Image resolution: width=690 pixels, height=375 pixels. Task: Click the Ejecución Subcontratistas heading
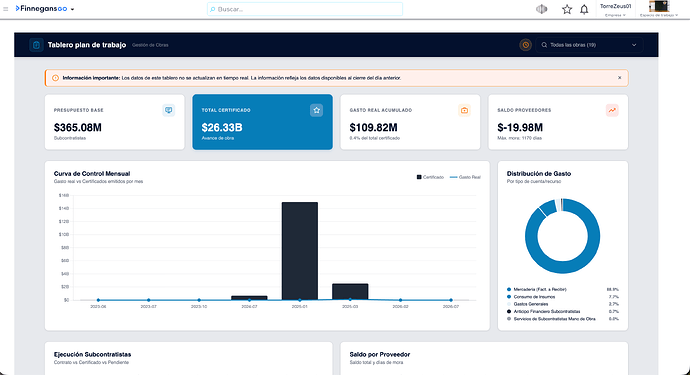[92, 354]
